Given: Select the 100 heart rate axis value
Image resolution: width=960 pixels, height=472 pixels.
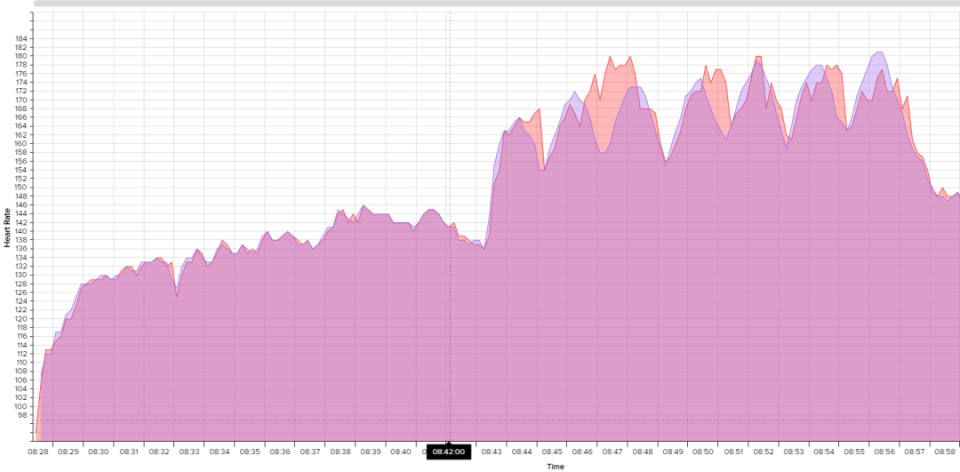Looking at the screenshot, I should pos(23,406).
